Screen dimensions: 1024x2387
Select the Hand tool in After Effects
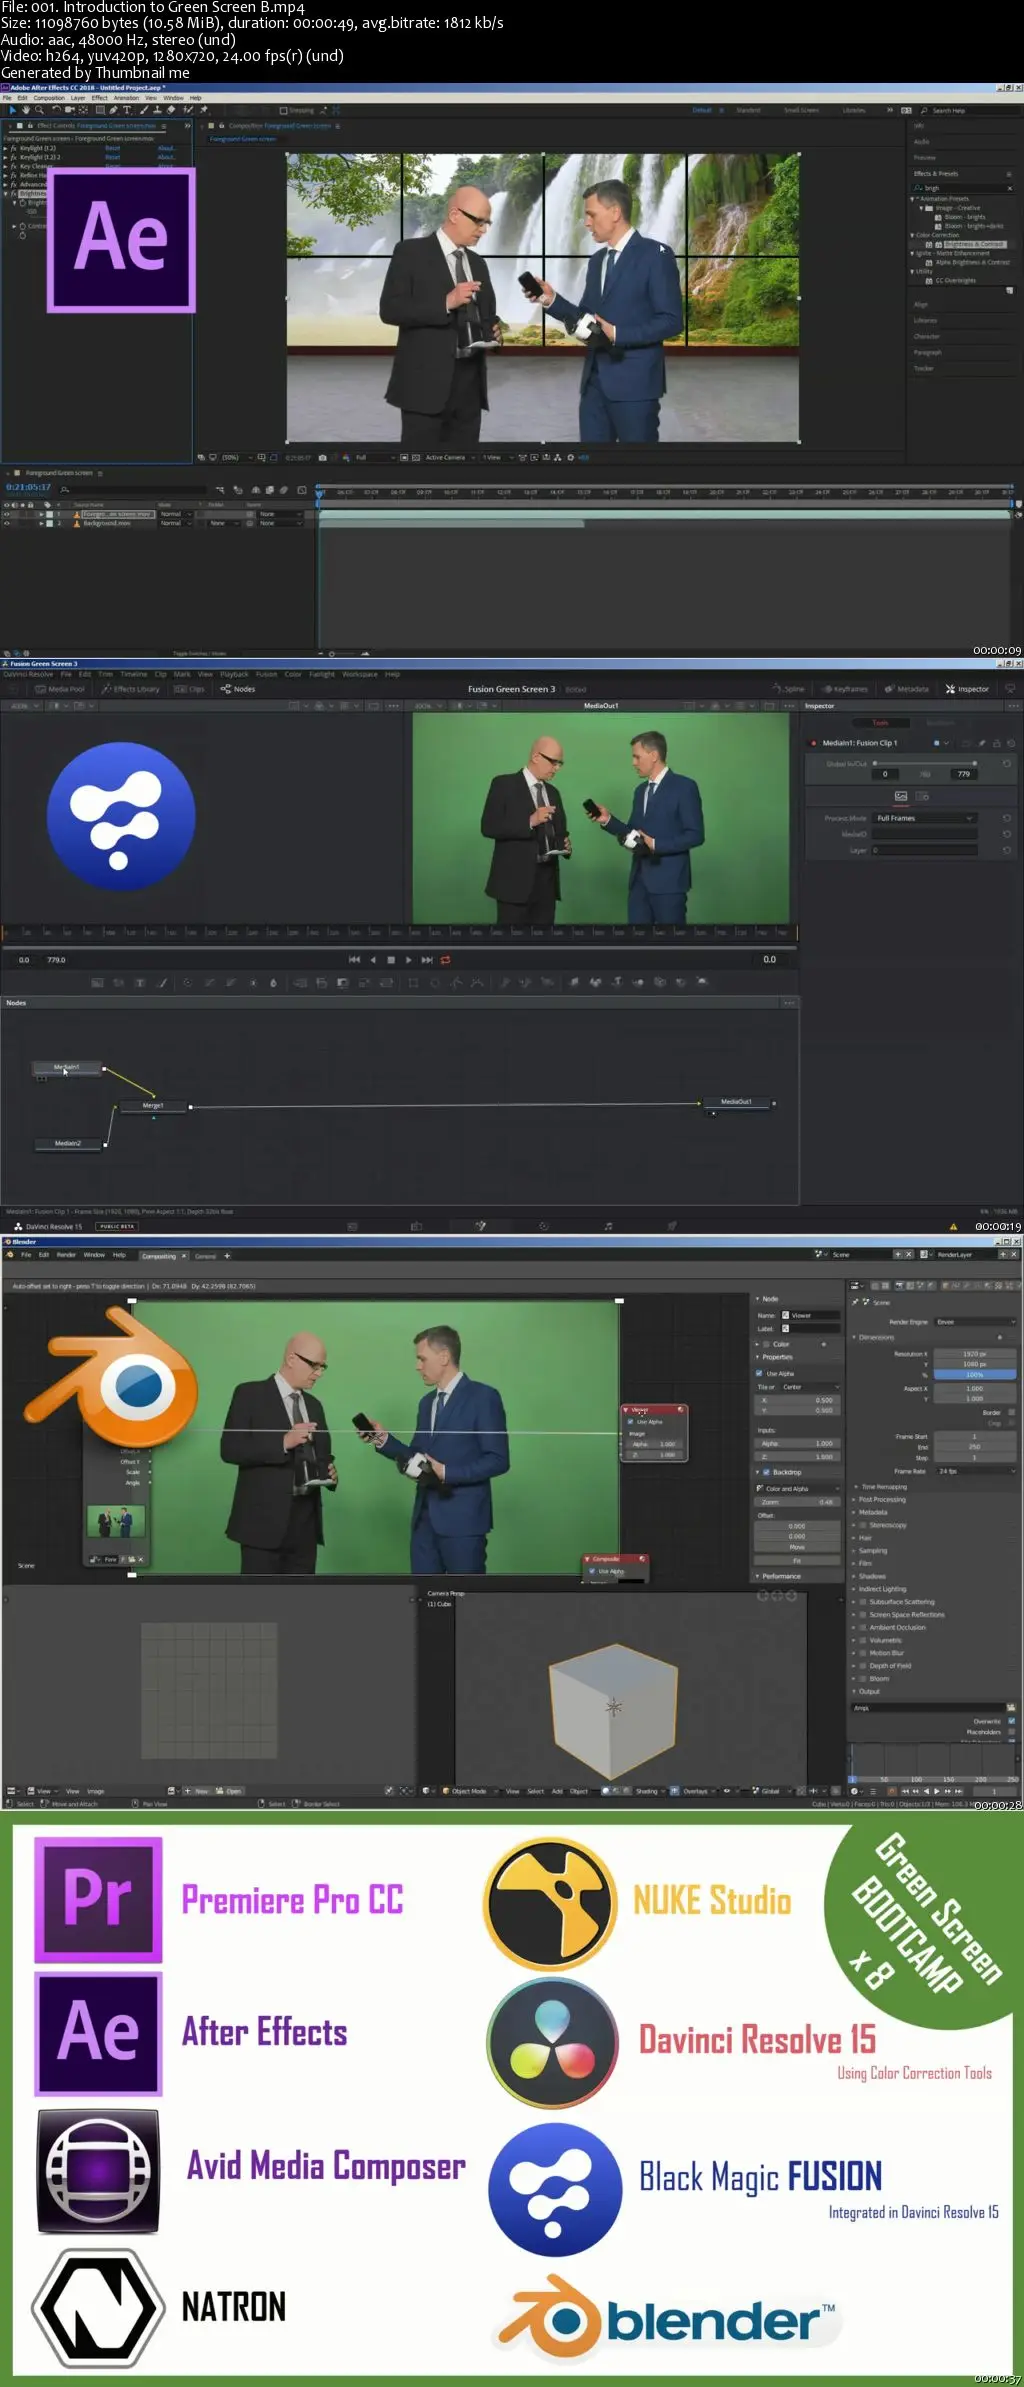pos(26,110)
